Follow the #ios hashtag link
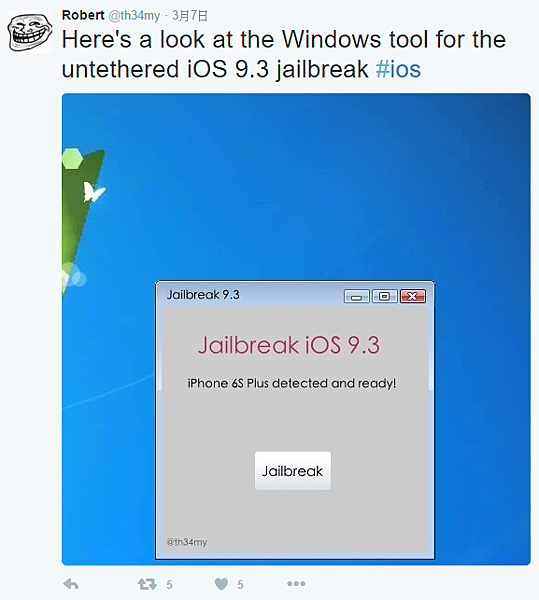539x600 pixels. (398, 69)
